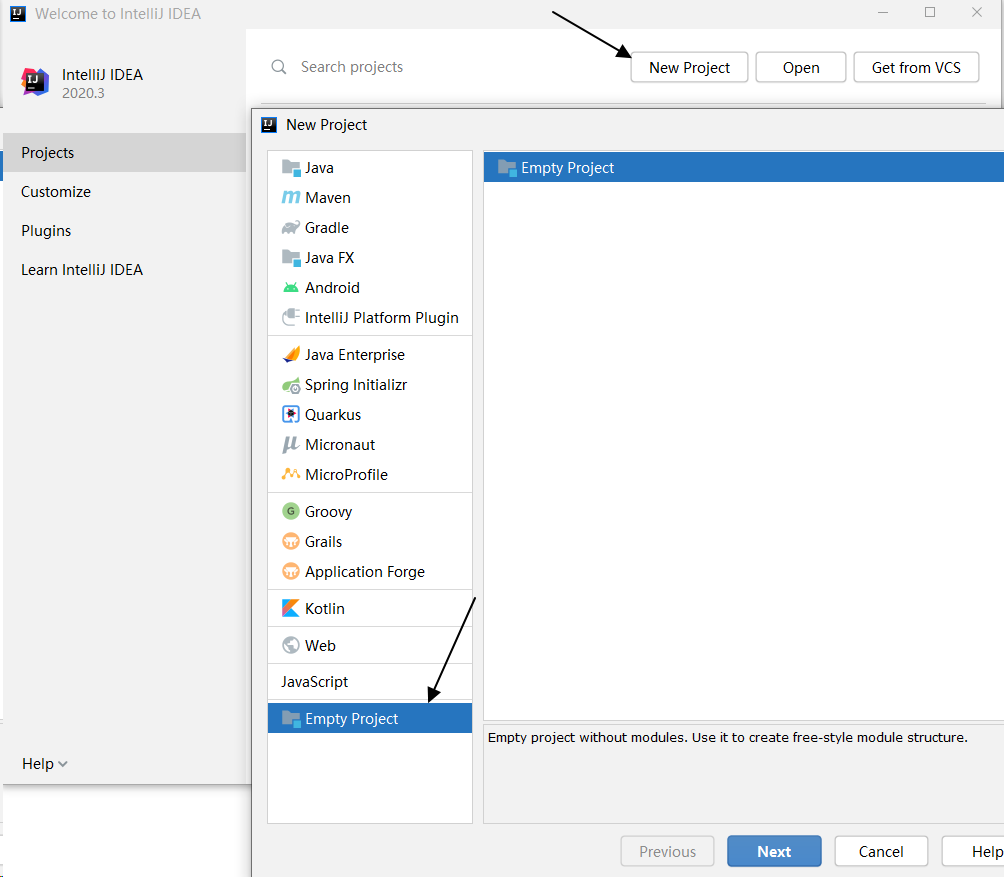This screenshot has height=877, width=1004.
Task: Click the Web globe icon
Action: pos(291,645)
